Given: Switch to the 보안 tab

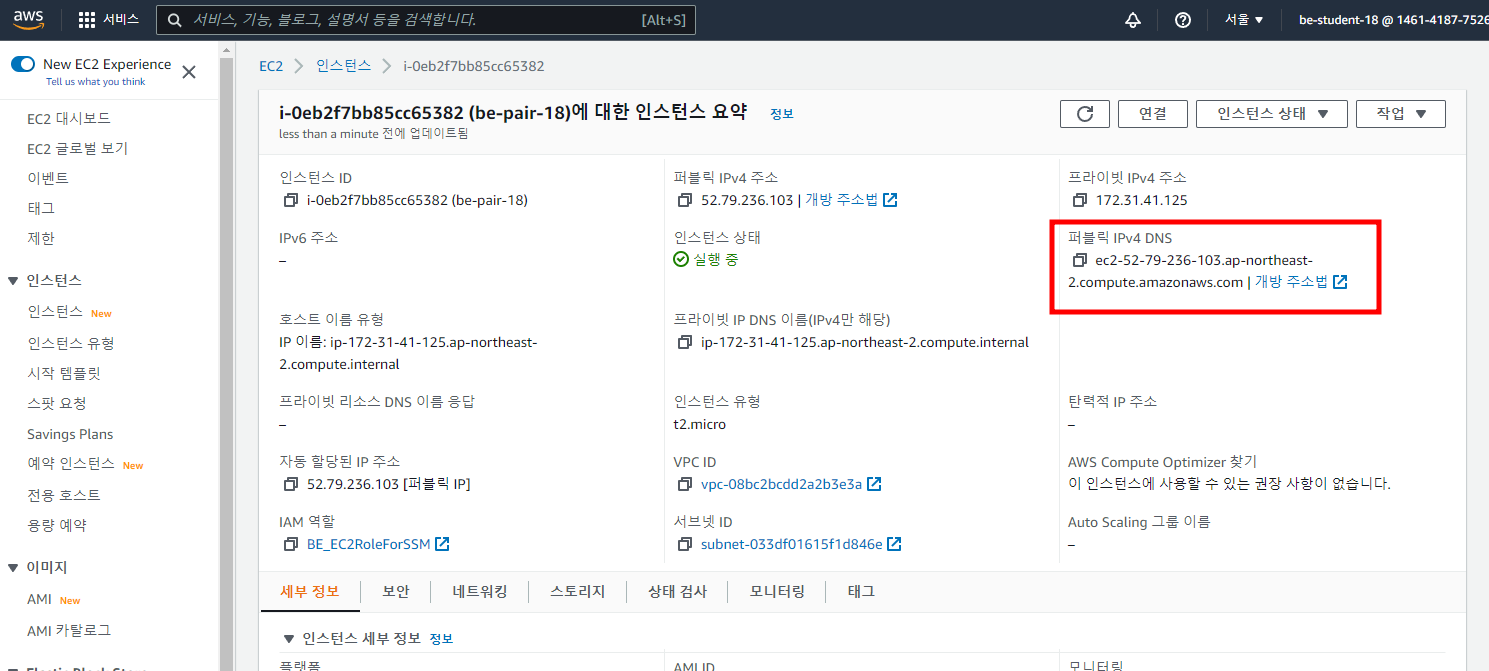Looking at the screenshot, I should click(396, 591).
